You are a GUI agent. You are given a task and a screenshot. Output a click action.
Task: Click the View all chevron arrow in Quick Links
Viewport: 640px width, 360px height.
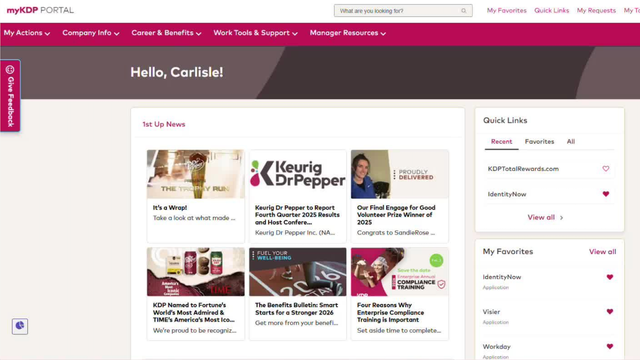[x=562, y=218]
